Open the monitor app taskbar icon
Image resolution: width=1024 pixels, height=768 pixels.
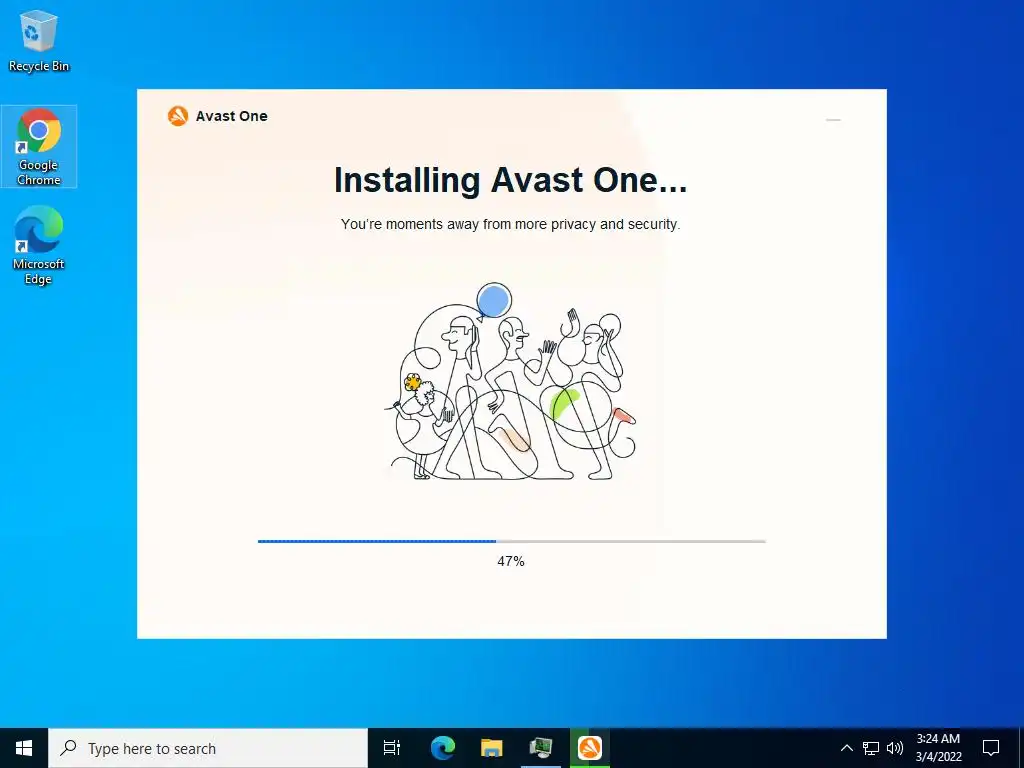click(541, 748)
